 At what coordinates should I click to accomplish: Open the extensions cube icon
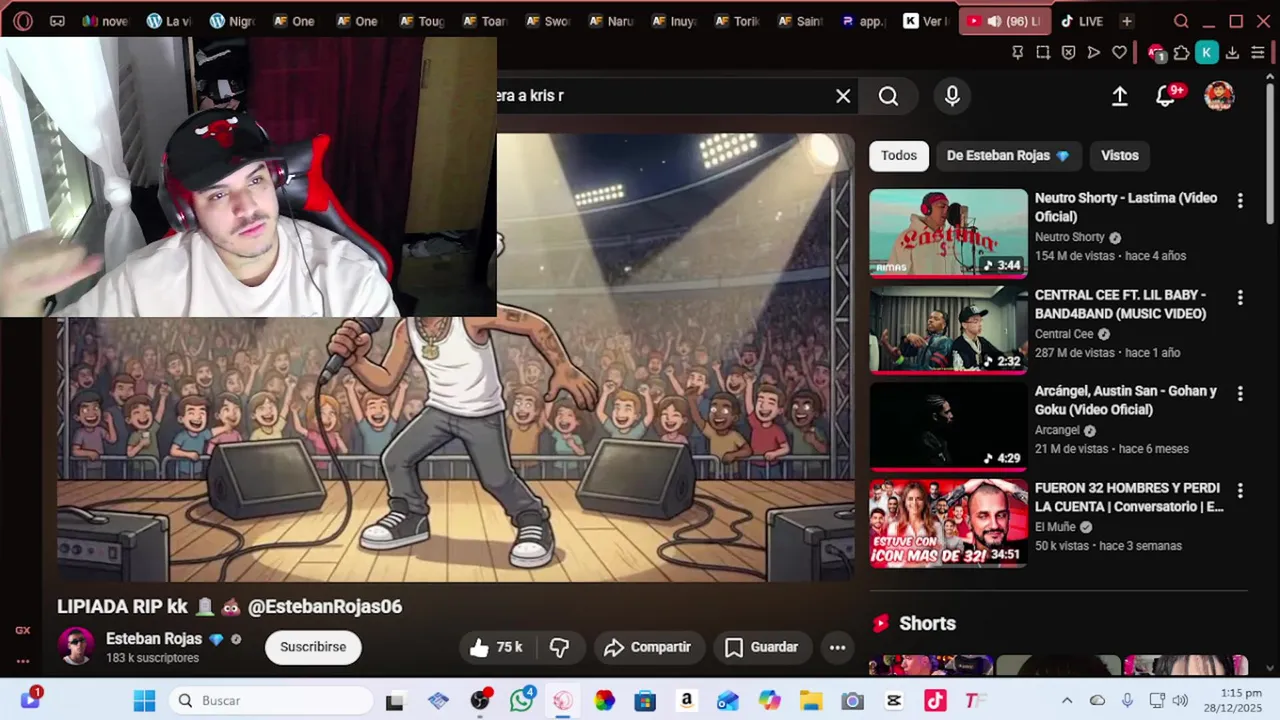pos(1181,53)
